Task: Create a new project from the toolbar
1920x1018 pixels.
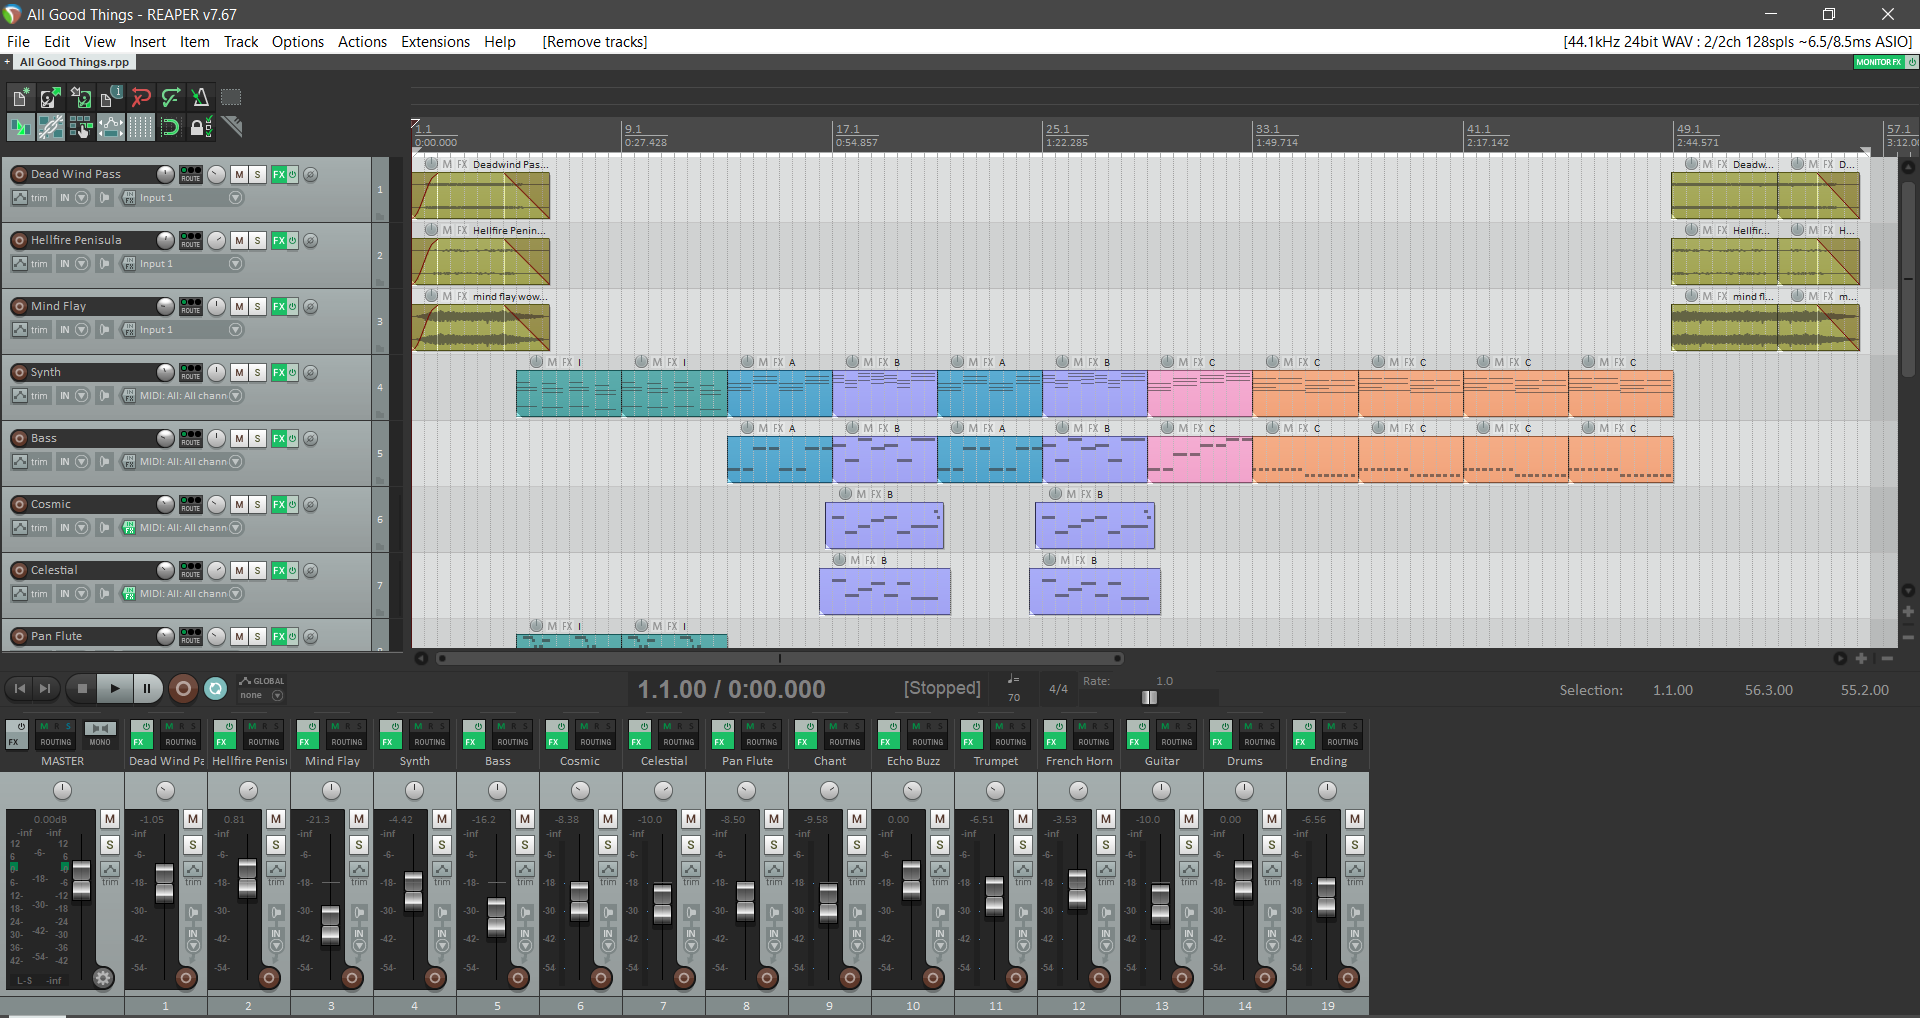Action: 20,97
